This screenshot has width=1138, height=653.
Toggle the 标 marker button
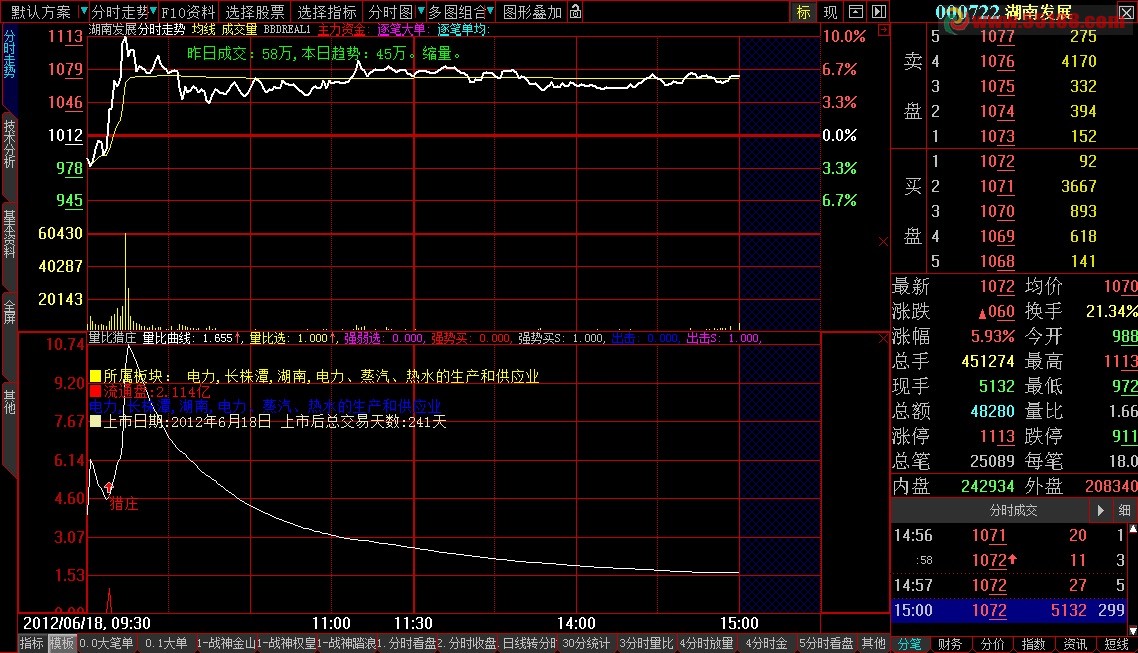point(803,12)
